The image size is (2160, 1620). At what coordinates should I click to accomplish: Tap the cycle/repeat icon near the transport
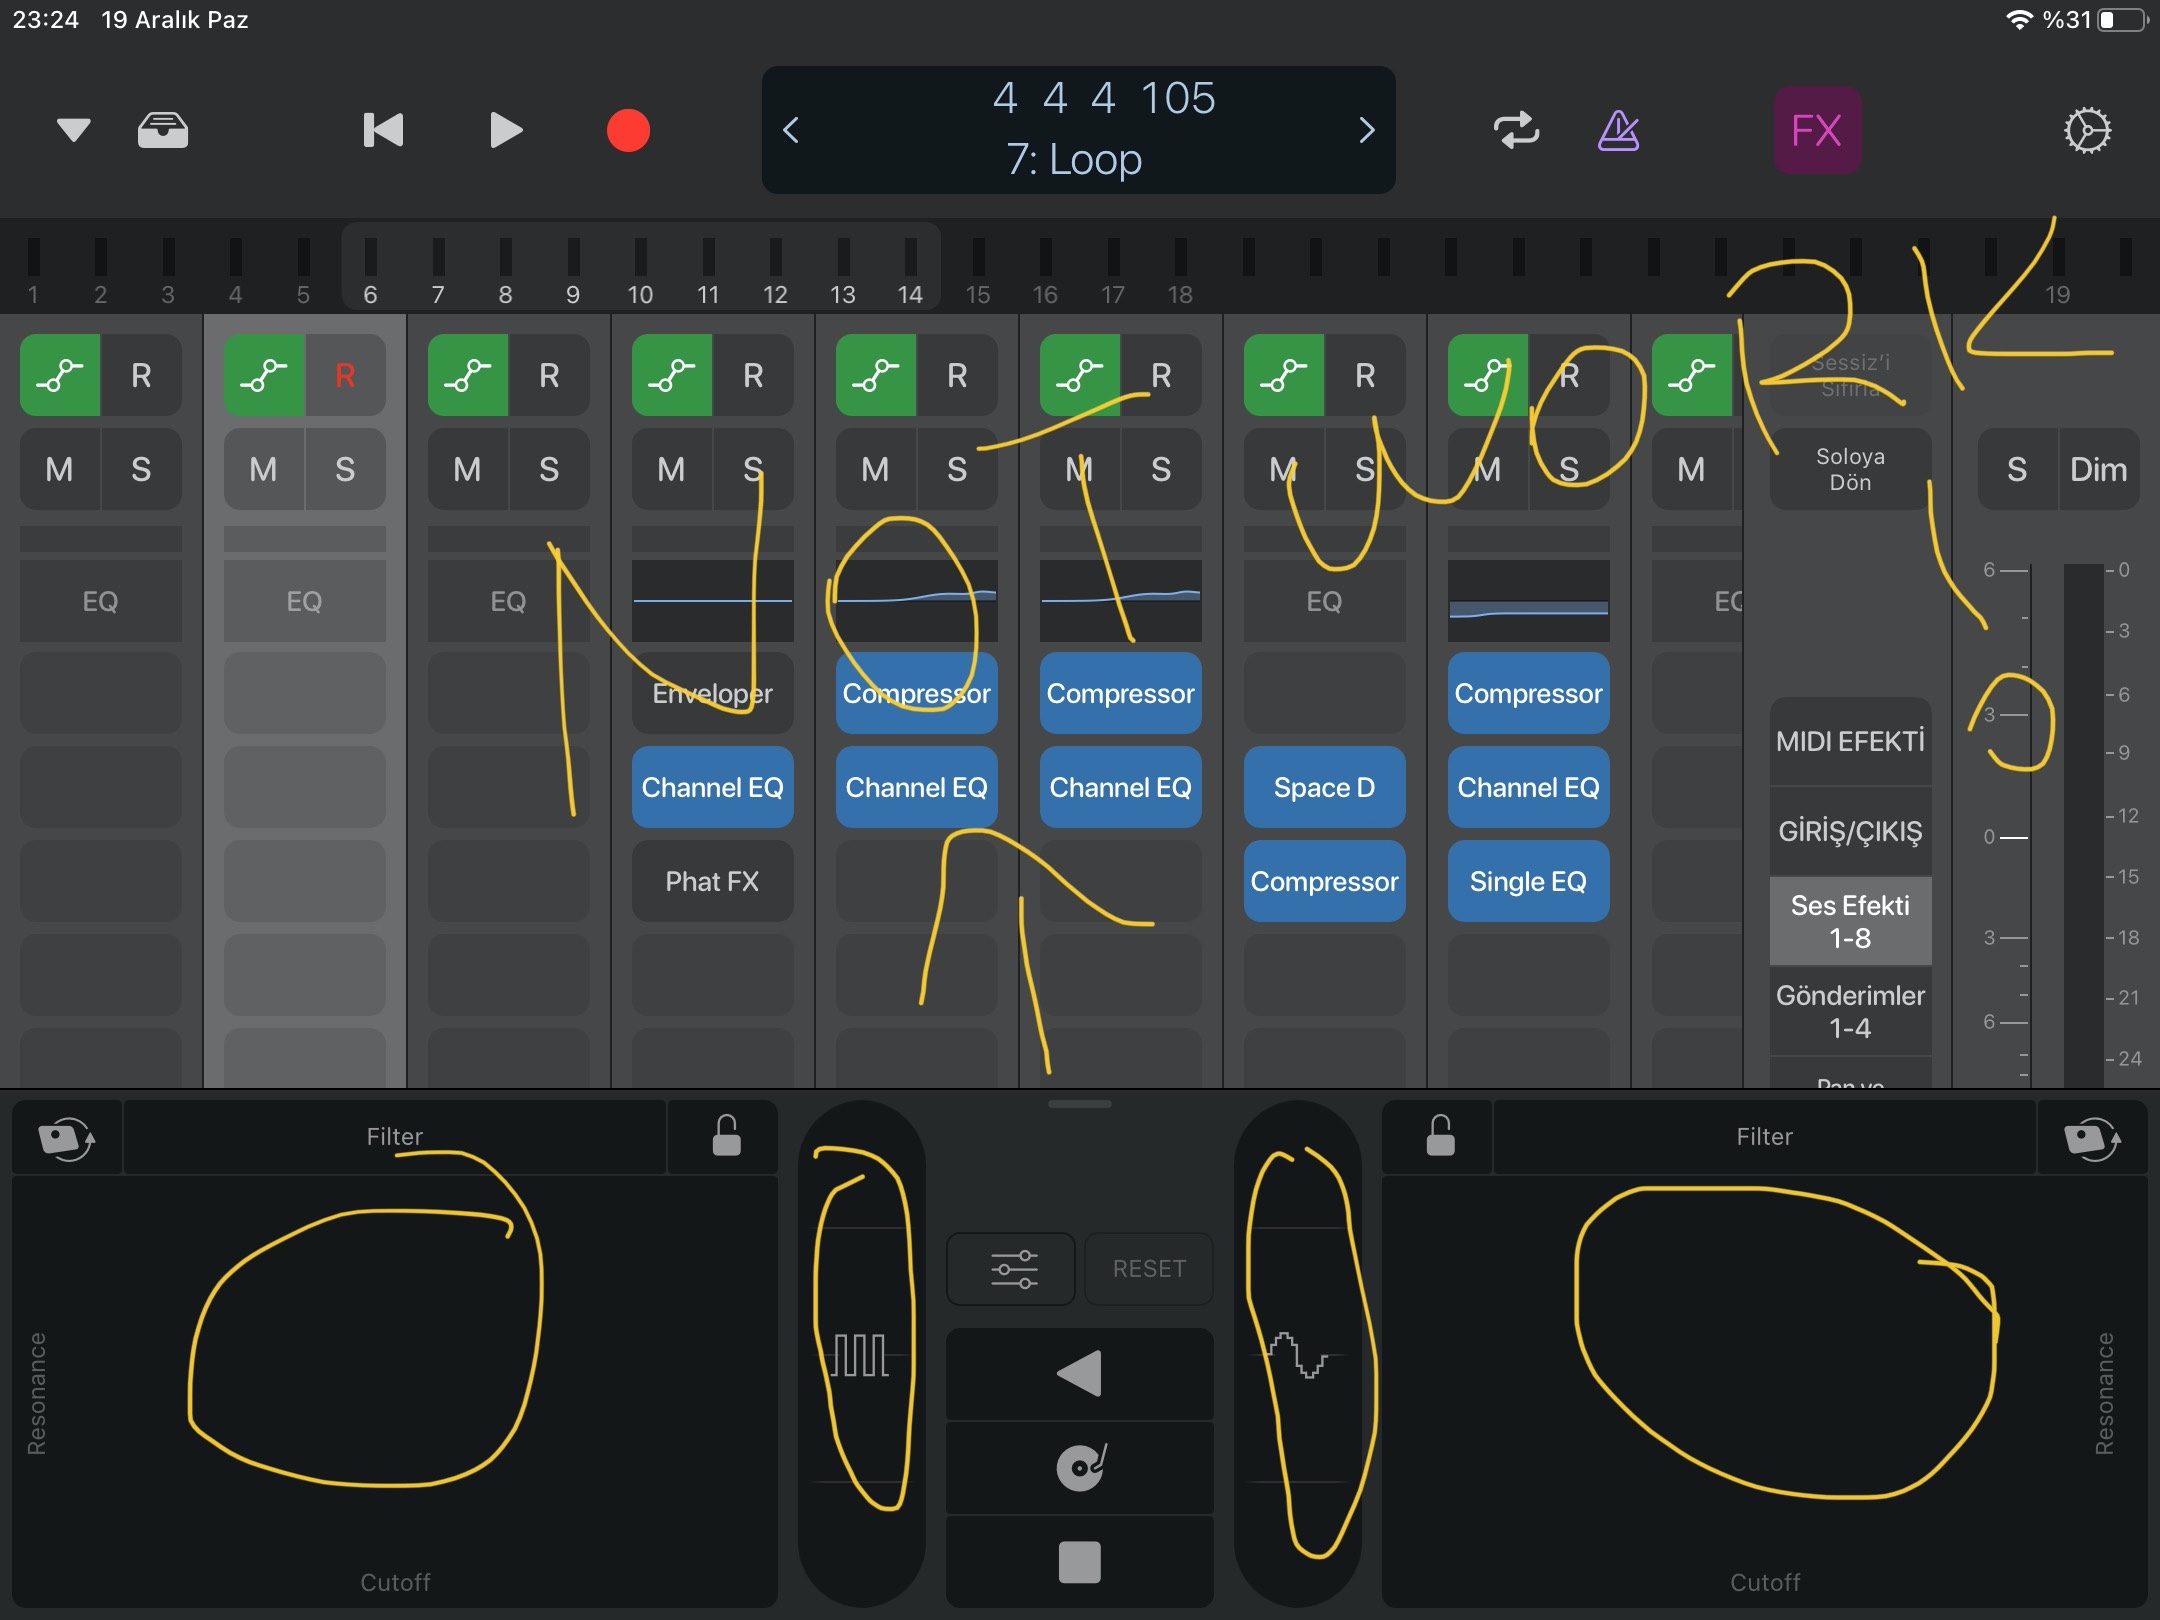[x=1516, y=130]
